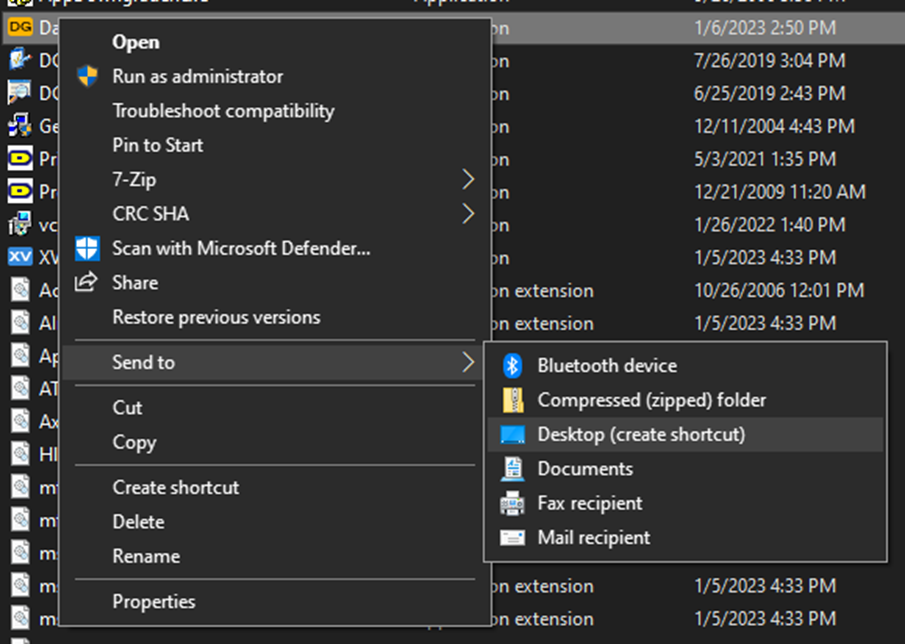Select the file icon dated 5/3/2021
905x644 pixels.
pyautogui.click(x=20, y=159)
